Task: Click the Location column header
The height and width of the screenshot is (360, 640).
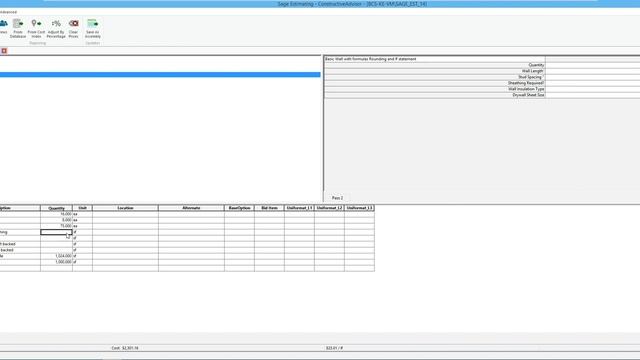Action: tap(125, 208)
